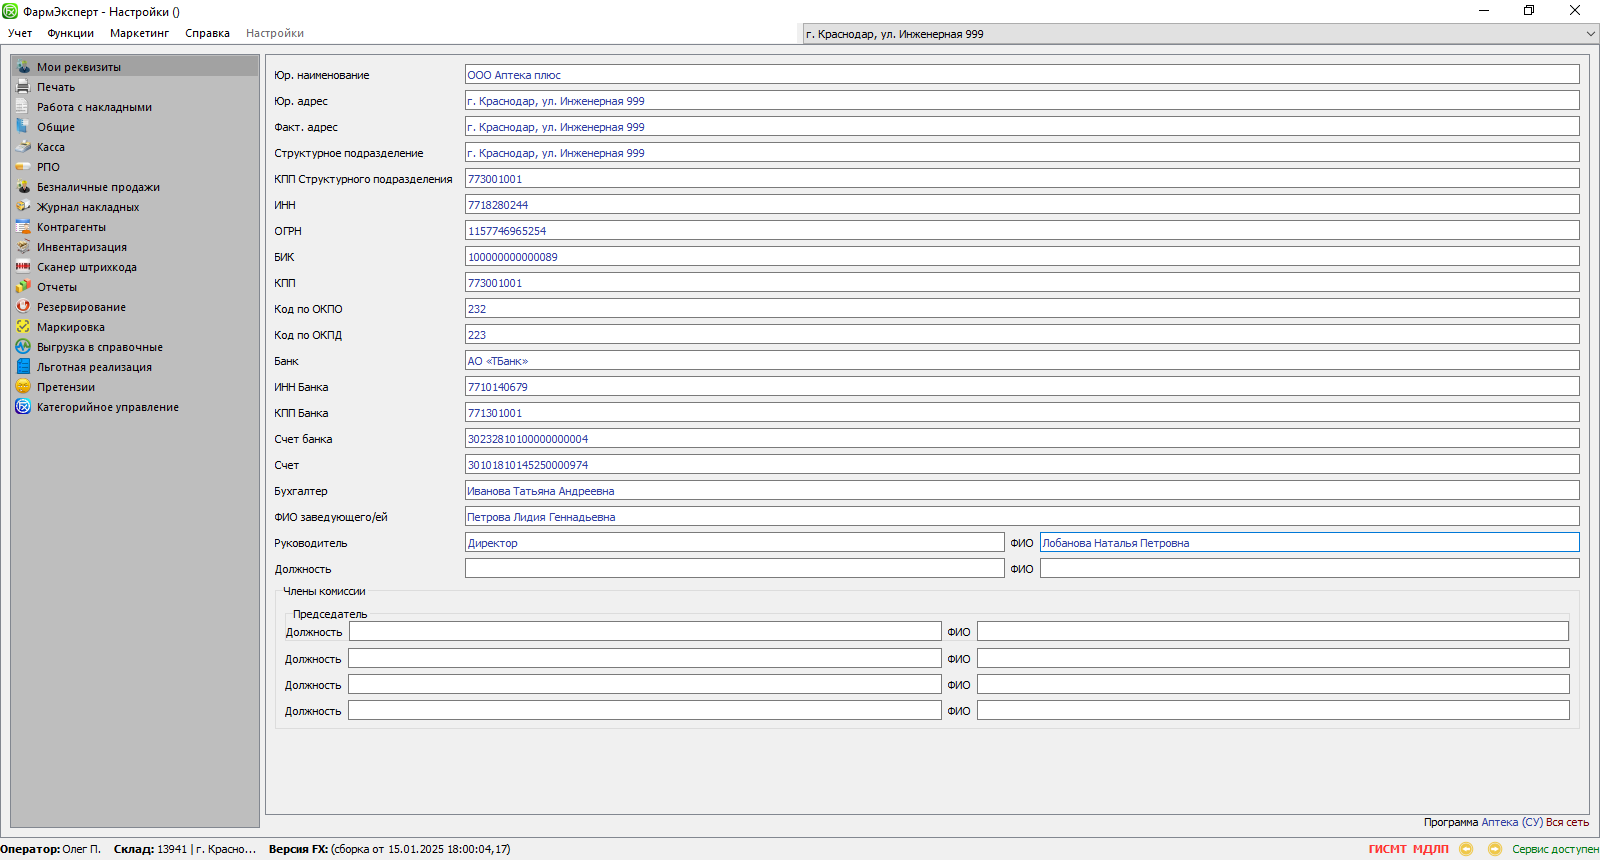Select the Касса cash register icon
The height and width of the screenshot is (860, 1600).
23,147
